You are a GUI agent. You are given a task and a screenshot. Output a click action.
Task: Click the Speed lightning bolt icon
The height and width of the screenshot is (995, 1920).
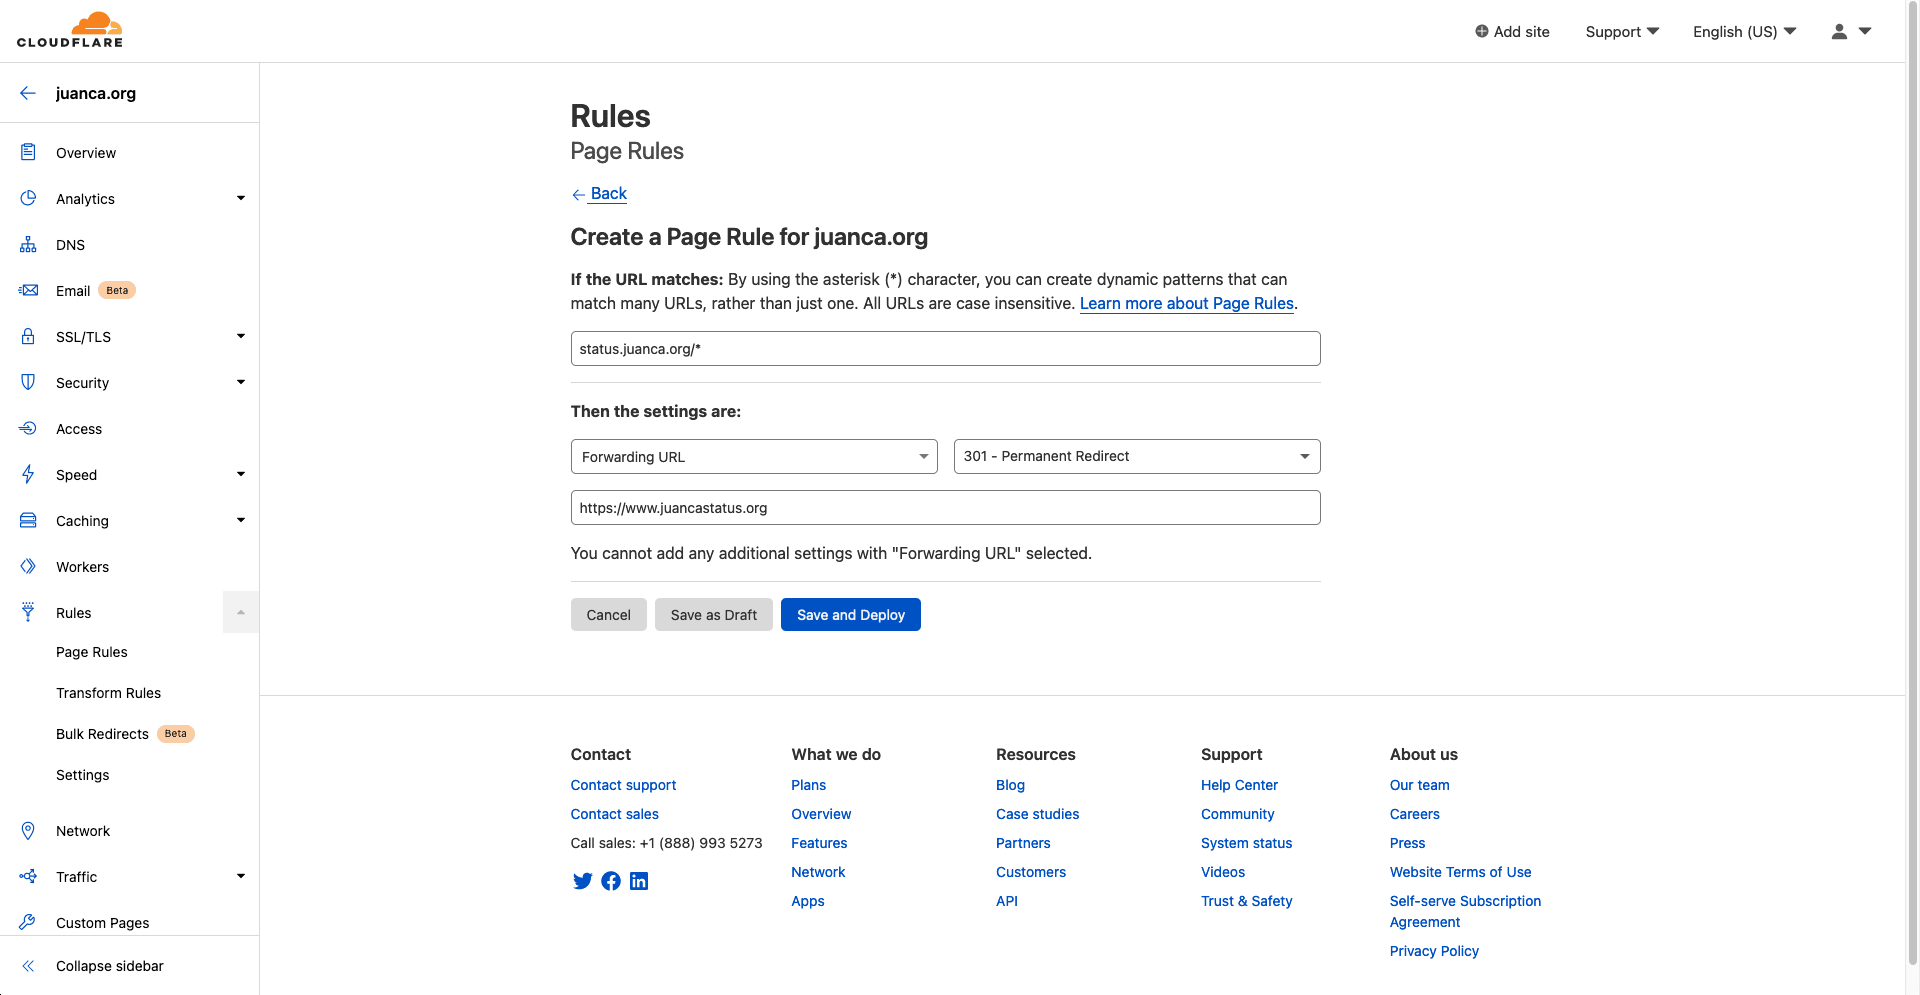point(28,474)
